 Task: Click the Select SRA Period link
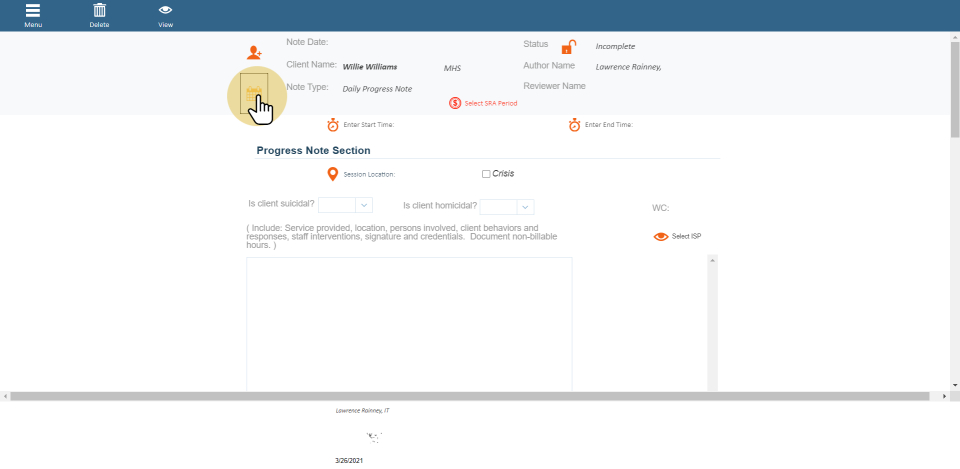(x=491, y=103)
